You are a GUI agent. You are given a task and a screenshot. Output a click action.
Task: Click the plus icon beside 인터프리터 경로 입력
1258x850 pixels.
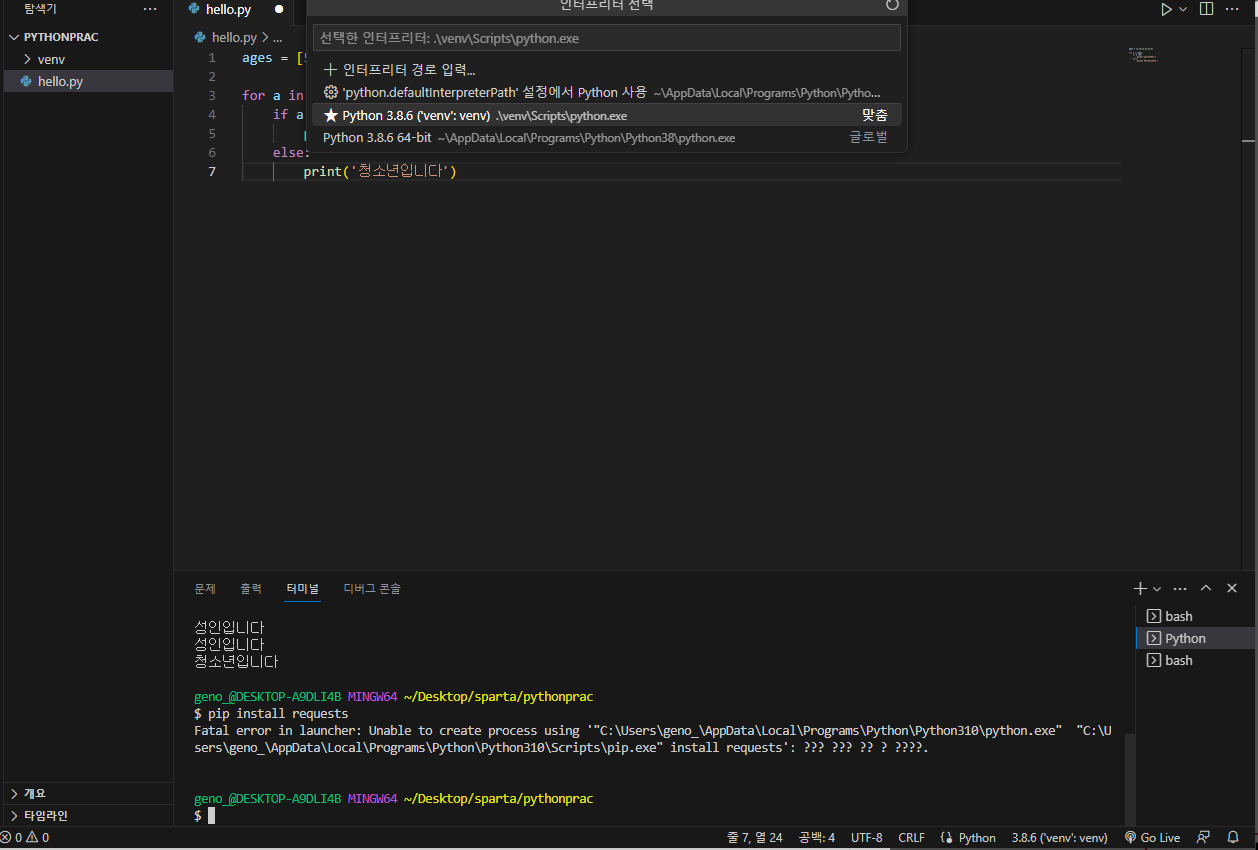pyautogui.click(x=331, y=70)
